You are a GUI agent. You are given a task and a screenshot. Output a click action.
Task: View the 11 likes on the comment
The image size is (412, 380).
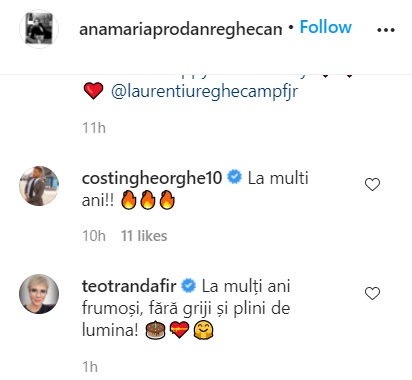[x=144, y=236]
